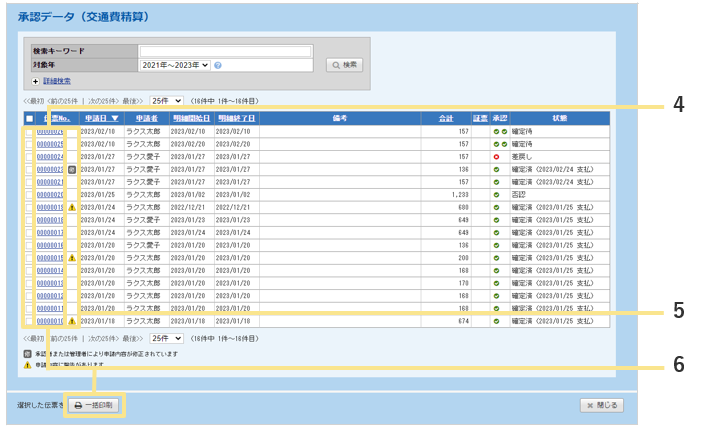Image resolution: width=706 pixels, height=431 pixels.
Task: Toggle the select-all checkbox in the table header
Action: [x=29, y=118]
